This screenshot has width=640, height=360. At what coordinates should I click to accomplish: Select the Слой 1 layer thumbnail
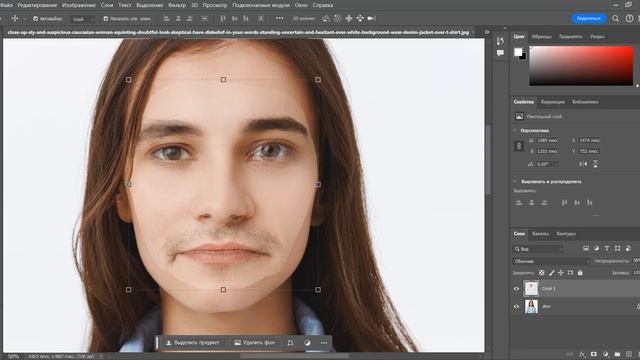coord(531,289)
